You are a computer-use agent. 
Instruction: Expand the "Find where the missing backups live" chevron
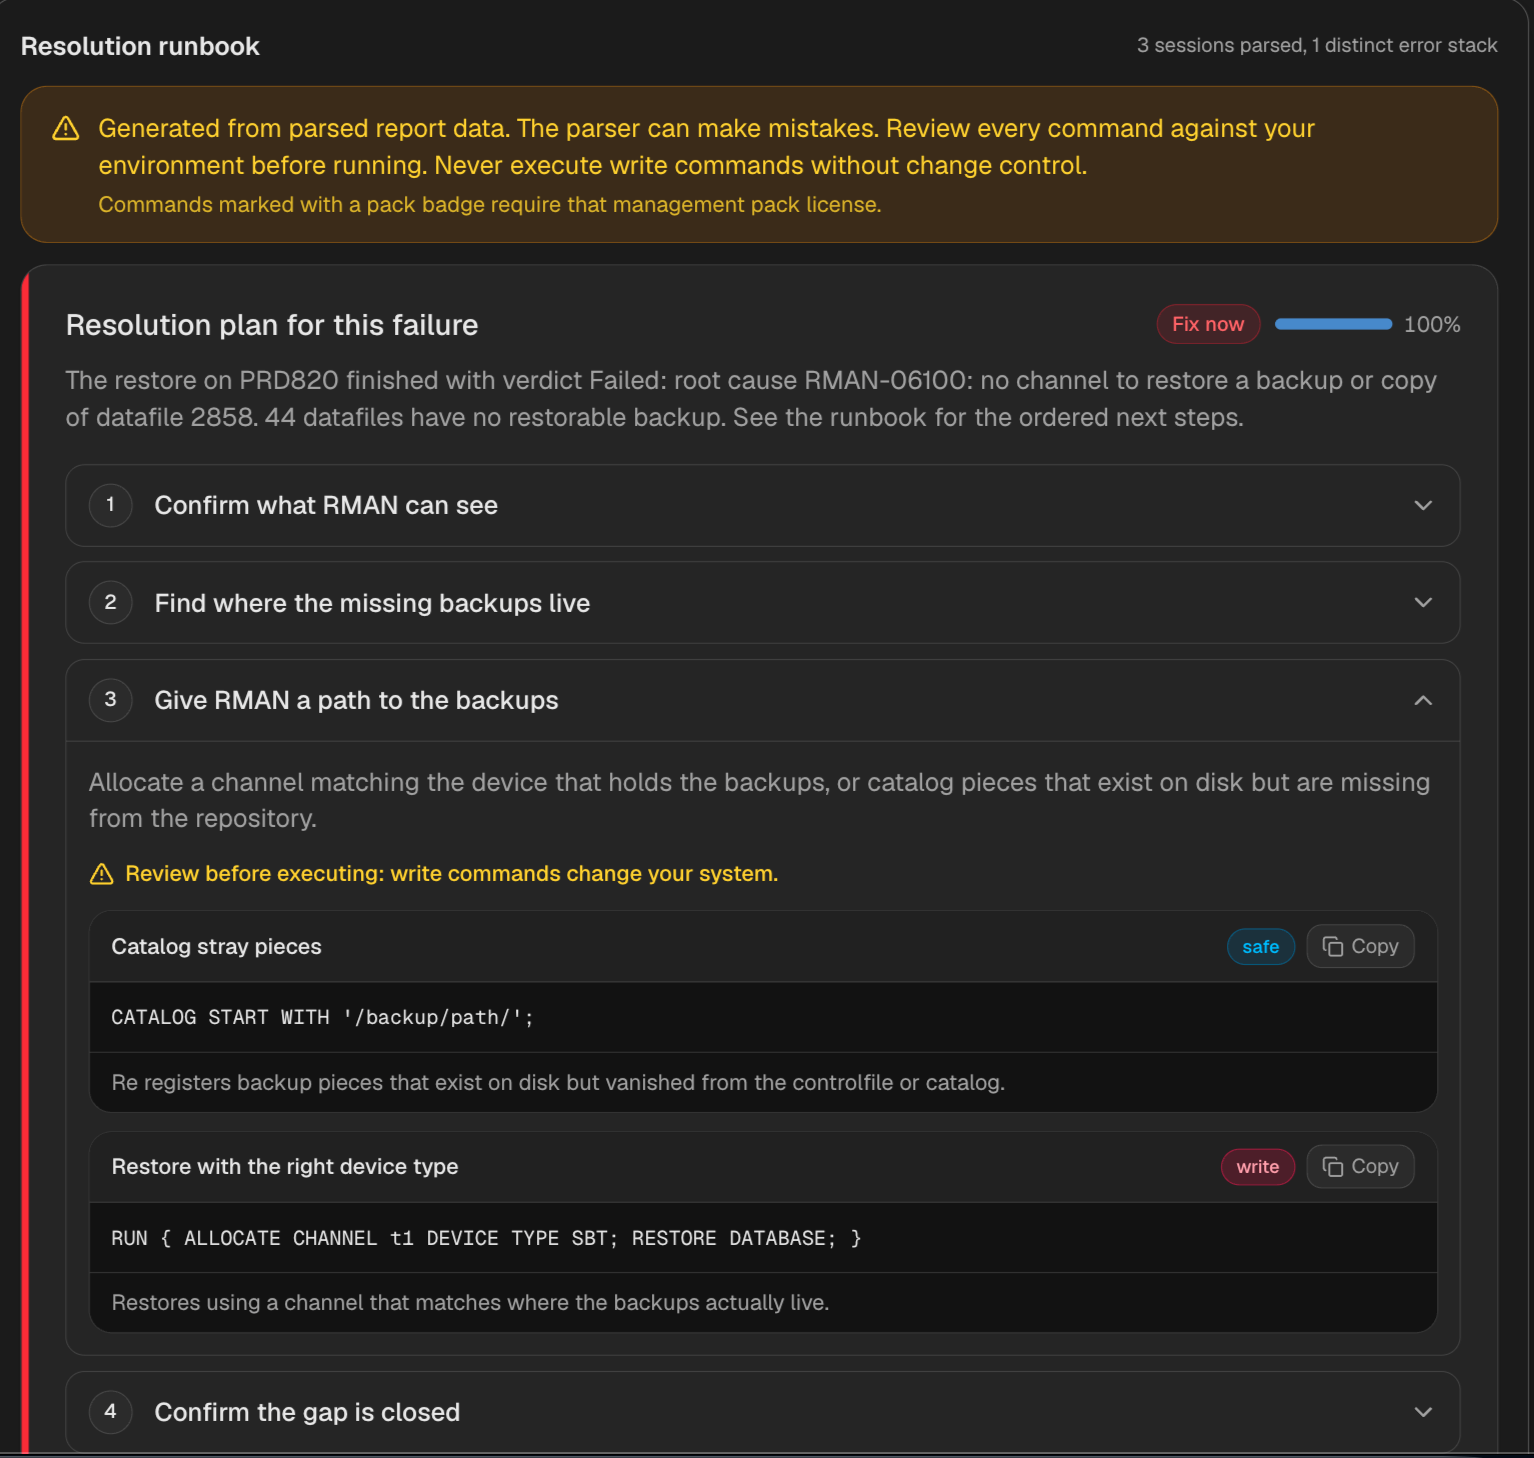click(1423, 602)
